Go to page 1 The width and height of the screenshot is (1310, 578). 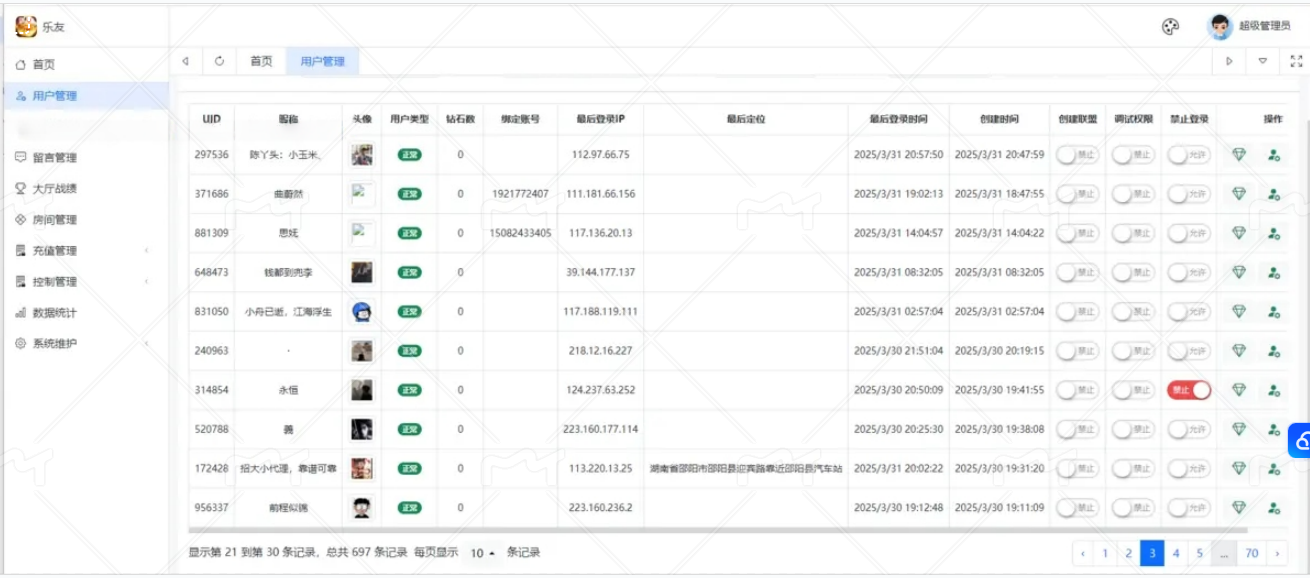pyautogui.click(x=1105, y=553)
